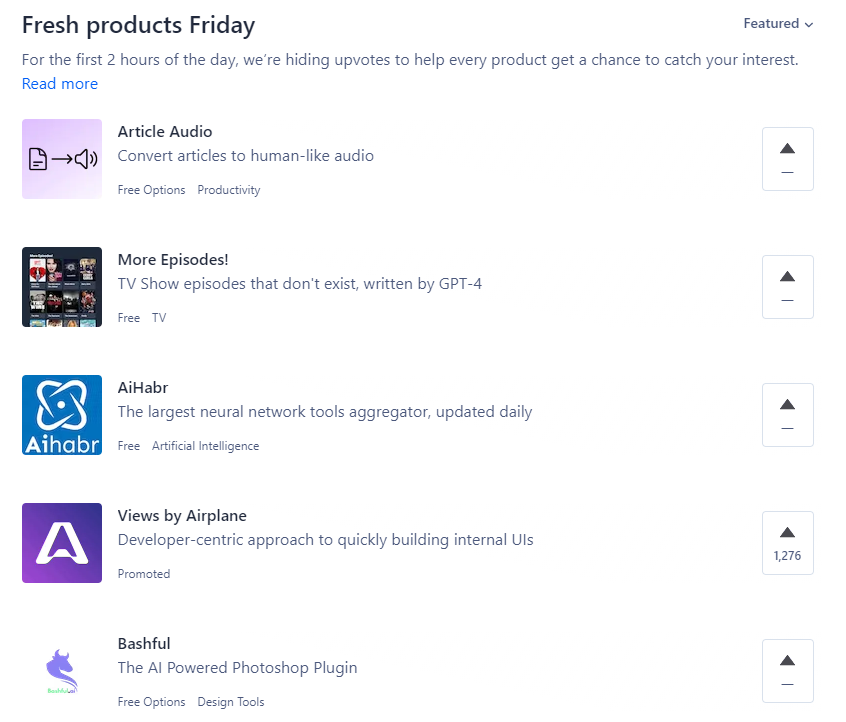Click the Bashful product title

click(144, 644)
